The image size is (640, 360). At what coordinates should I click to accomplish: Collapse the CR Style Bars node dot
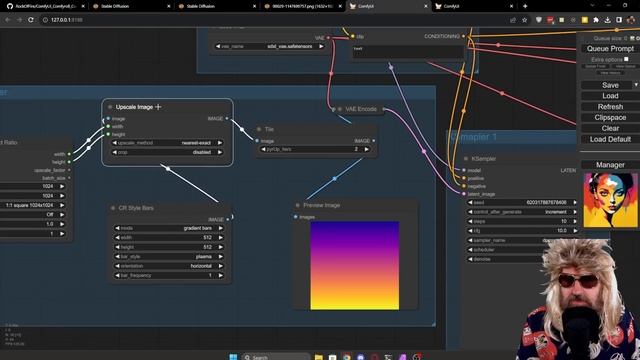click(x=113, y=208)
